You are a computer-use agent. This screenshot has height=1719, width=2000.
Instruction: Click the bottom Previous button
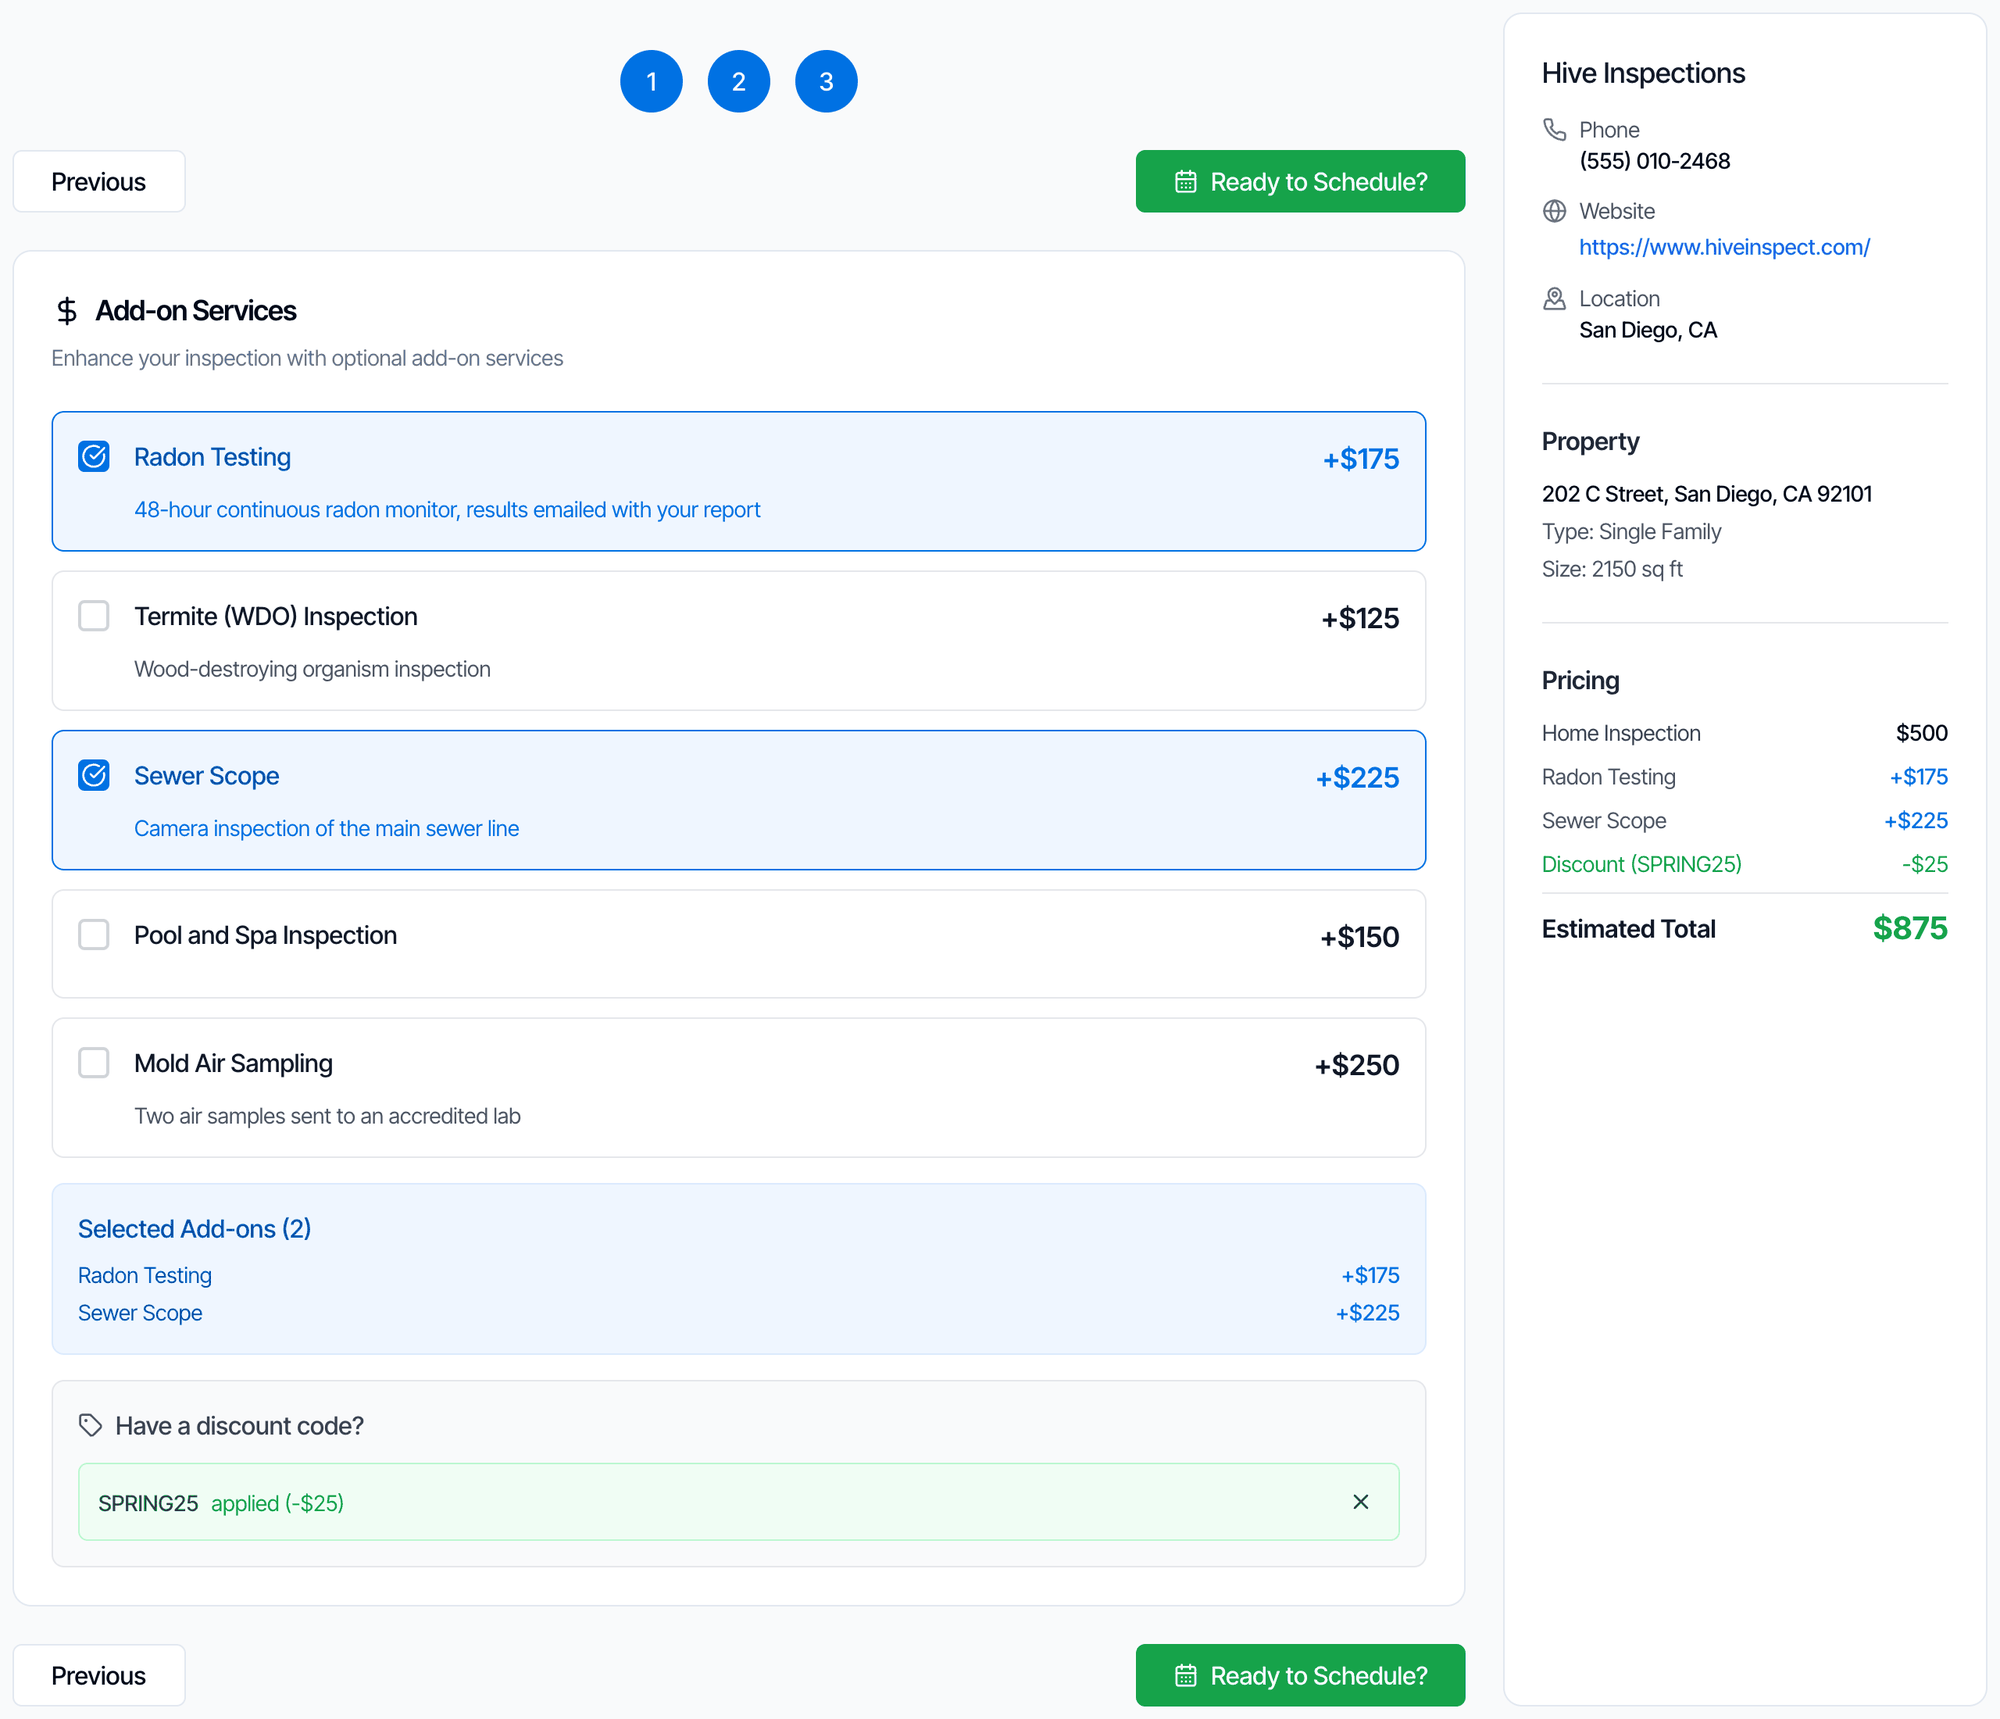[x=99, y=1675]
